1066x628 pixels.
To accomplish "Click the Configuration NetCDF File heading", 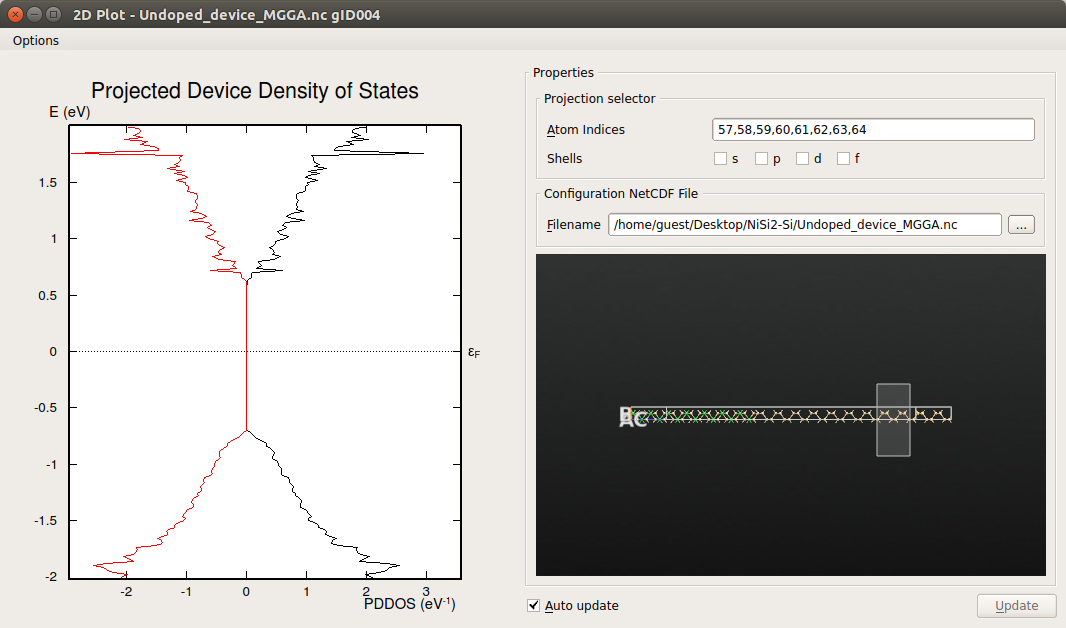I will (621, 194).
